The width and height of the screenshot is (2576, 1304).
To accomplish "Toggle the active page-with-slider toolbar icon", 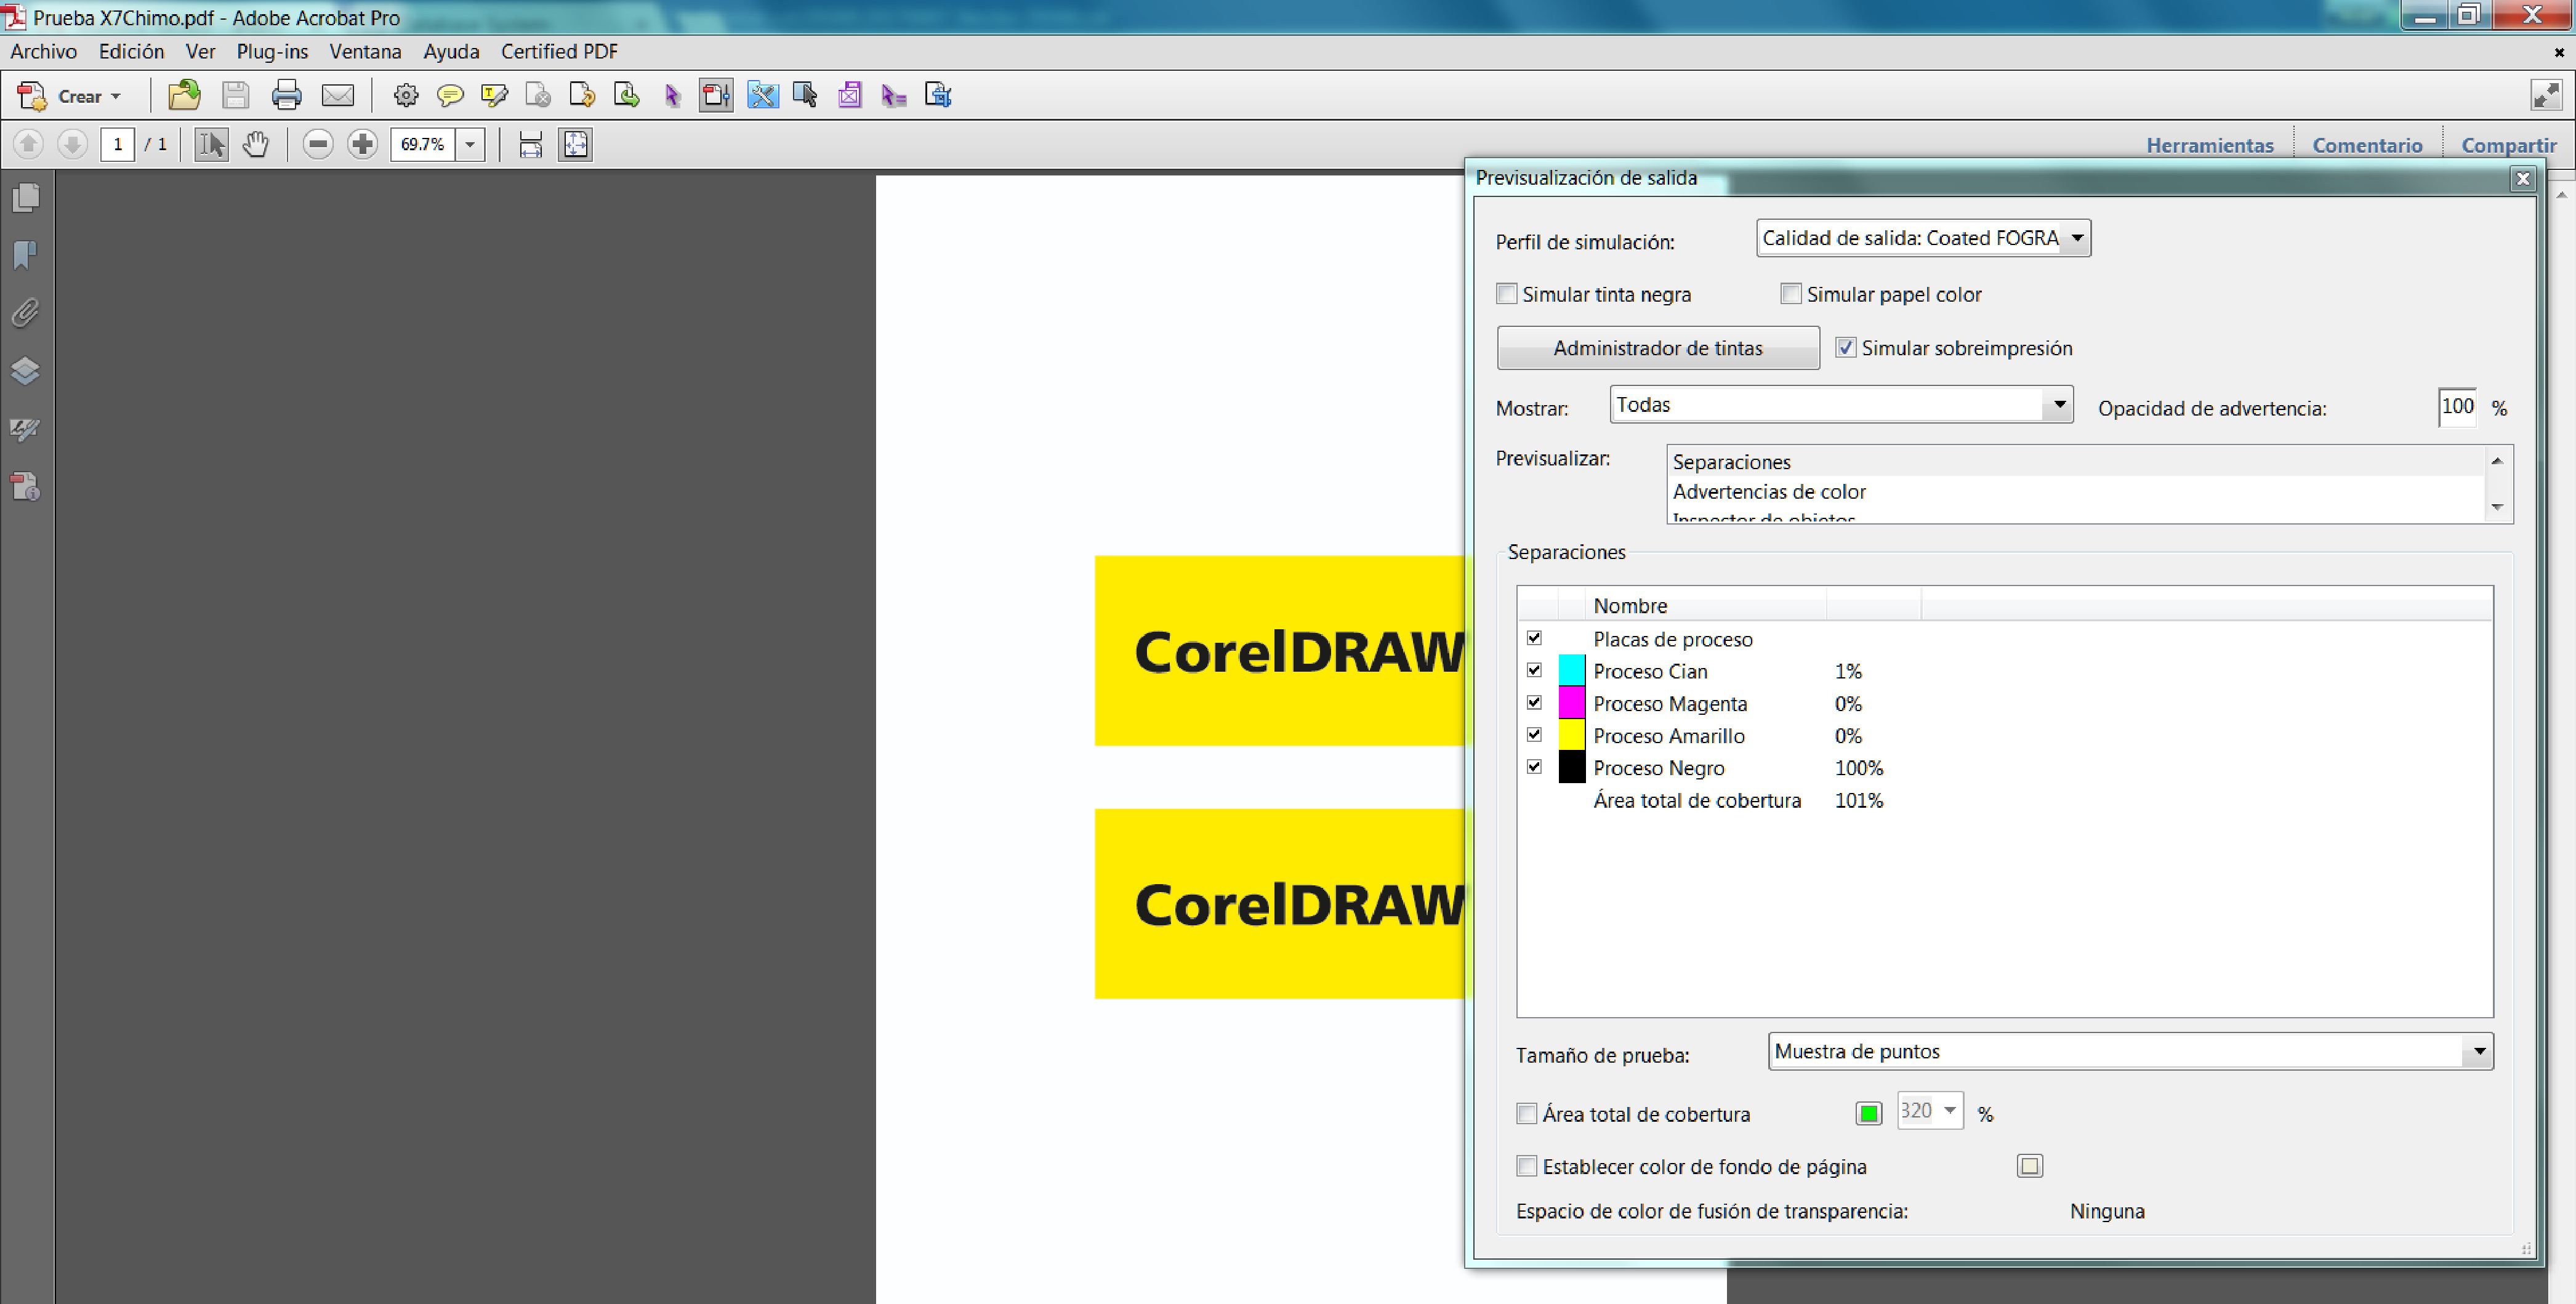I will tap(716, 95).
